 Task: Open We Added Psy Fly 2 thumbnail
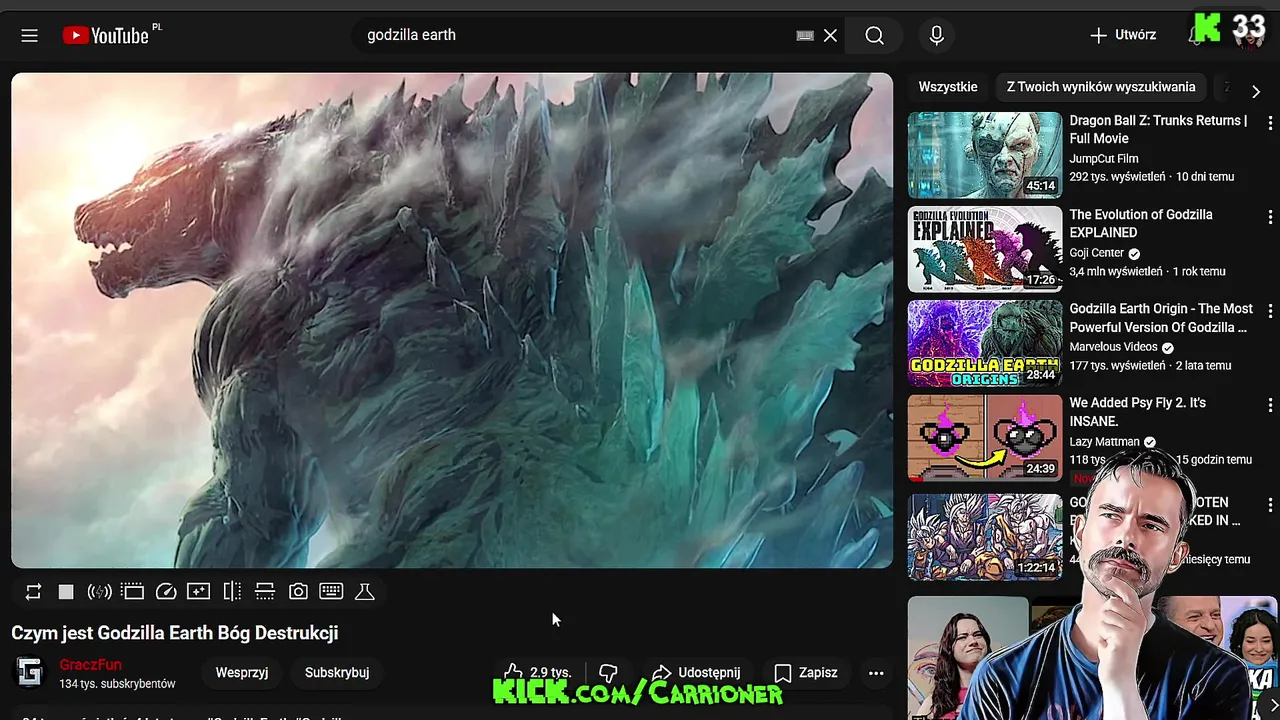point(985,437)
